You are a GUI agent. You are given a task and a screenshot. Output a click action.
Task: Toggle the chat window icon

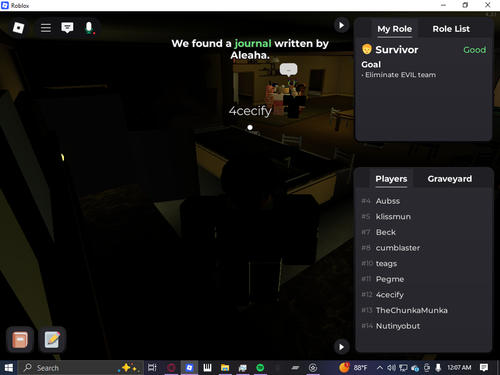pyautogui.click(x=67, y=28)
